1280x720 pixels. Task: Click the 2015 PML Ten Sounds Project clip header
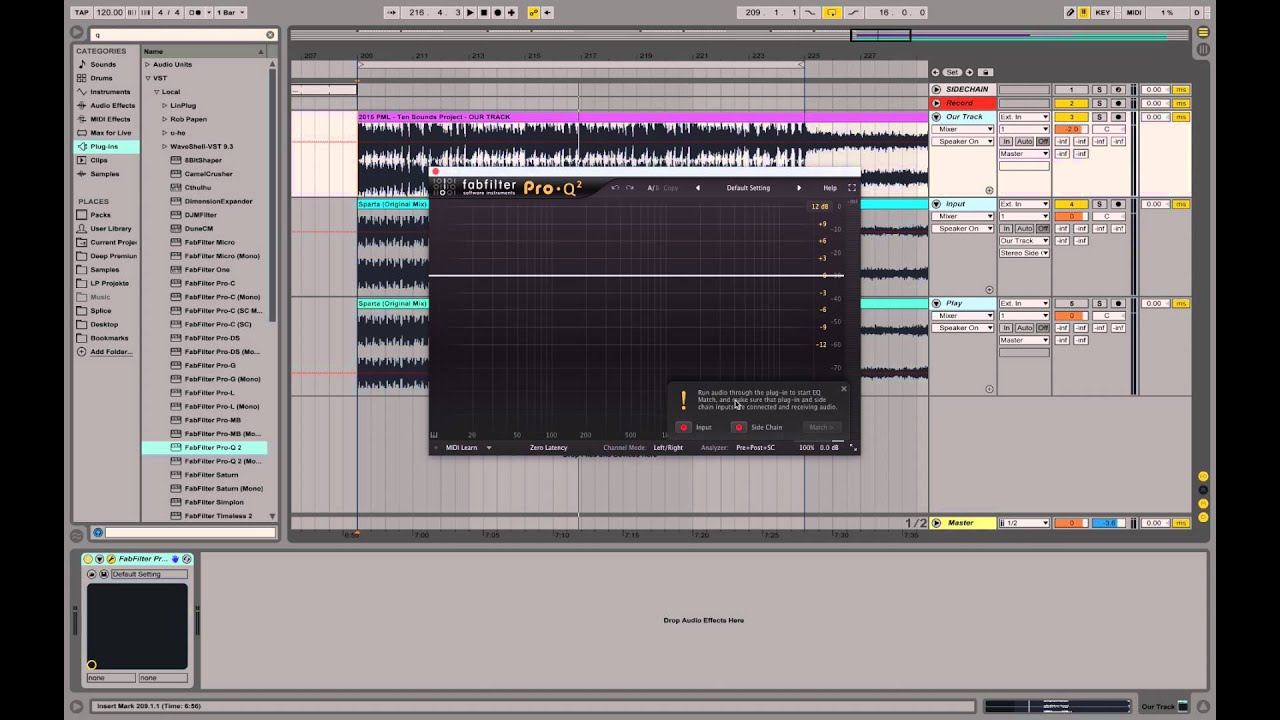pyautogui.click(x=643, y=117)
